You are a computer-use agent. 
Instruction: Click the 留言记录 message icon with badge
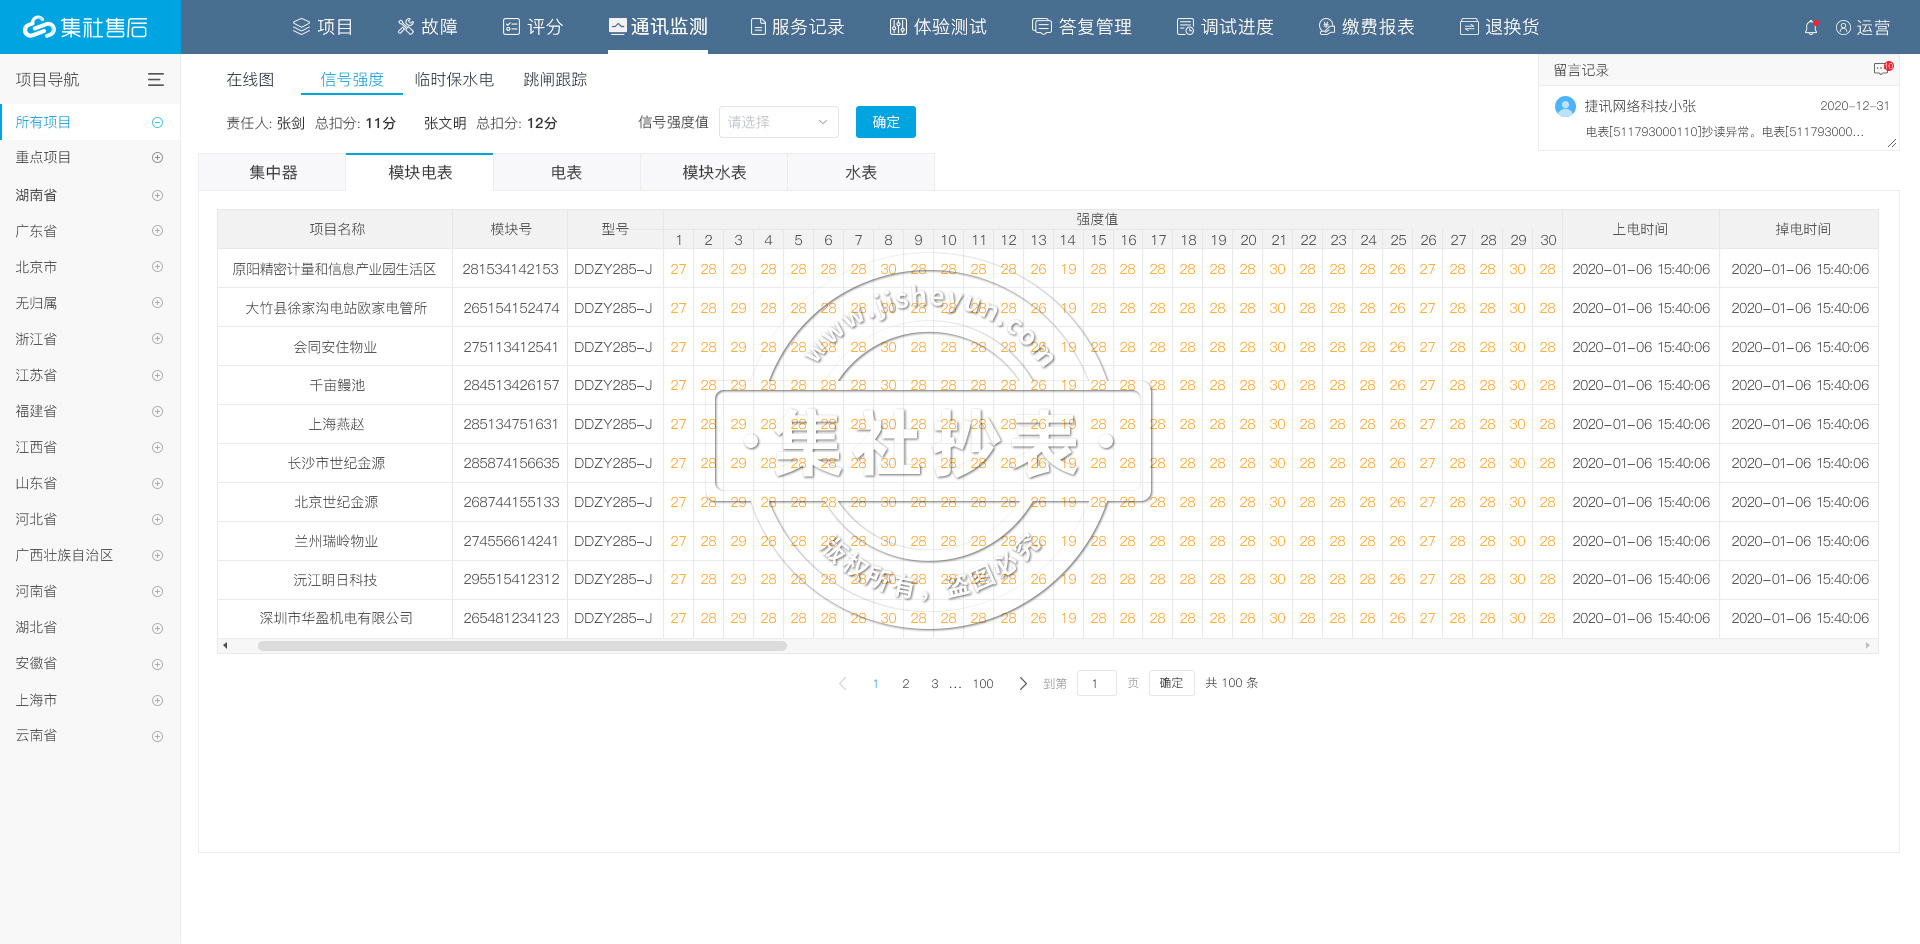pos(1882,69)
